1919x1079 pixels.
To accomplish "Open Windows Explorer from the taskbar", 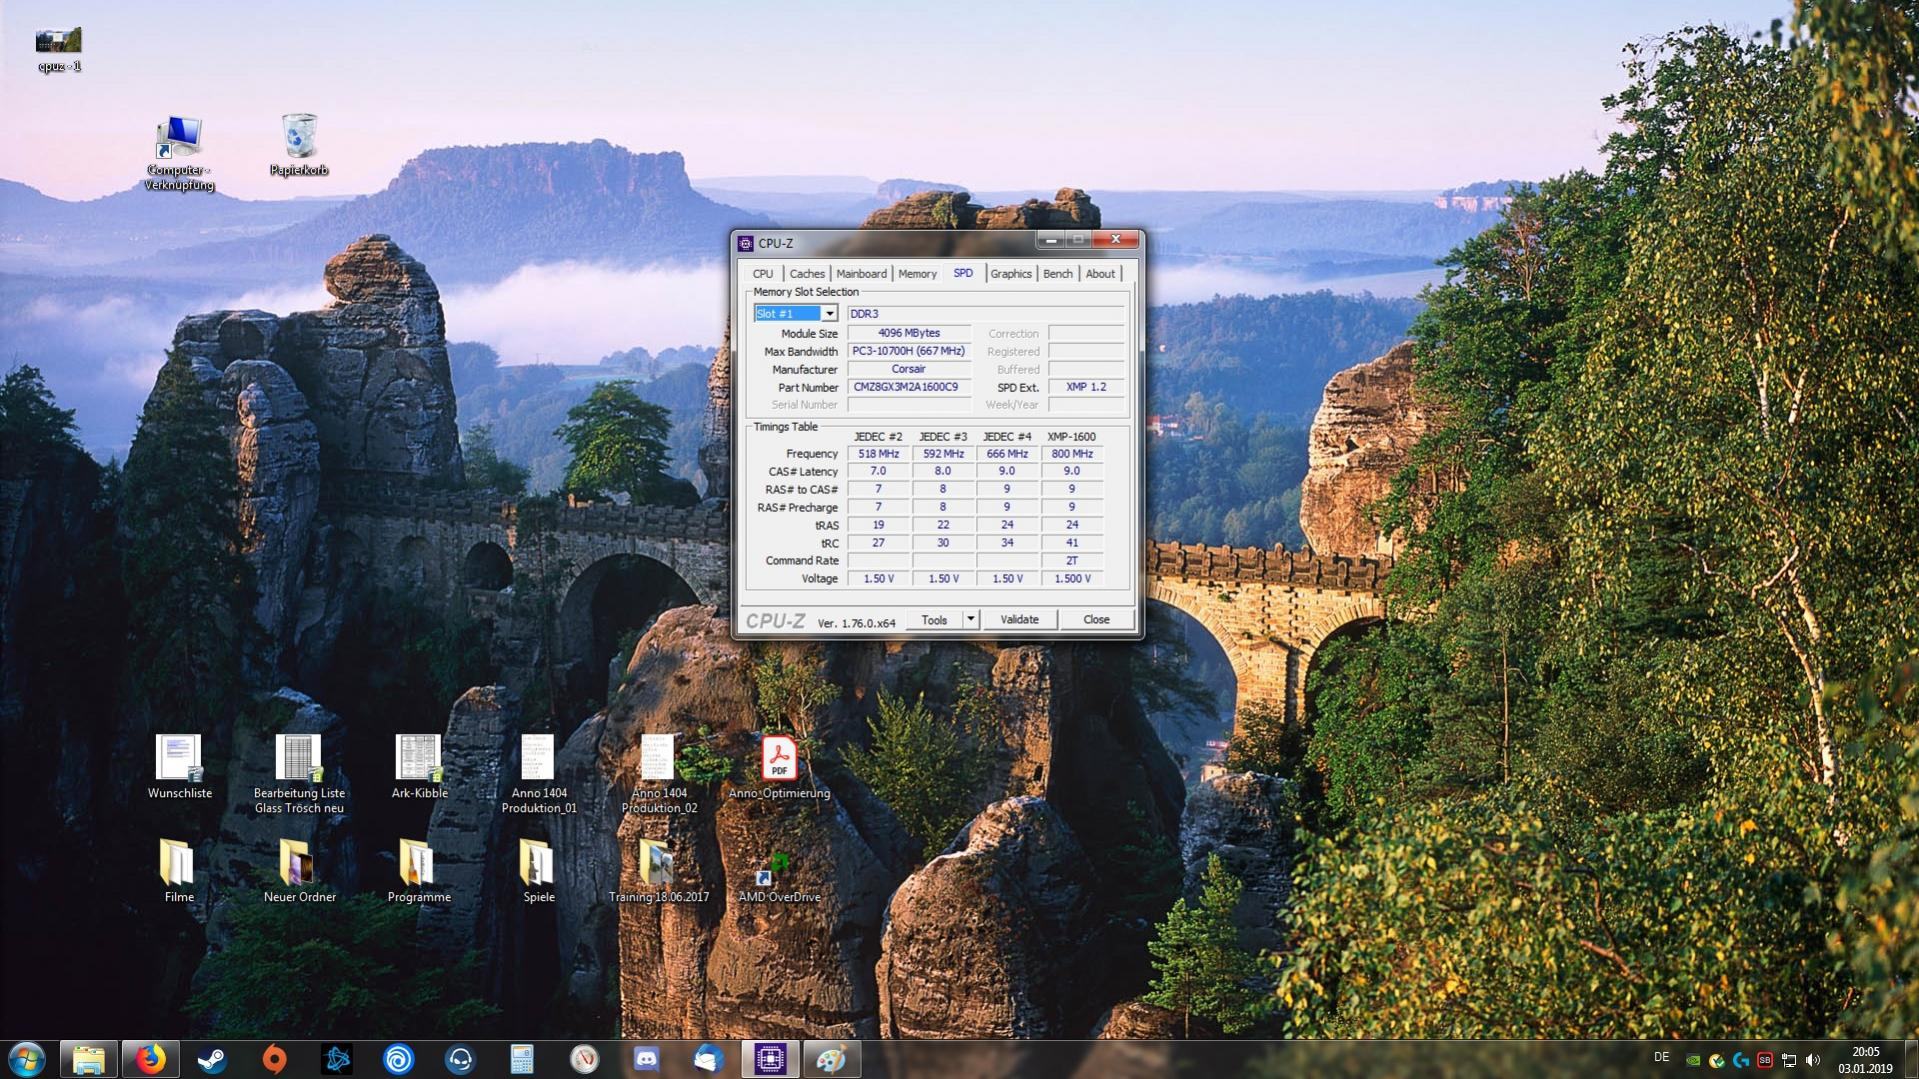I will coord(88,1059).
